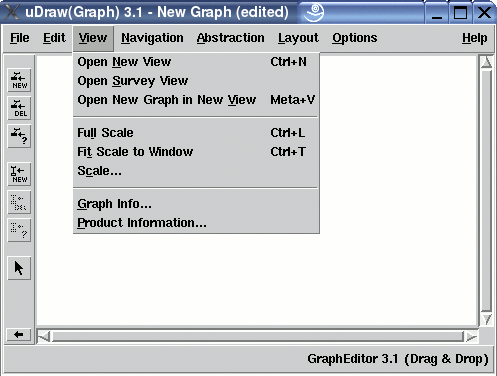Open the File menu
This screenshot has width=497, height=376.
(x=20, y=38)
